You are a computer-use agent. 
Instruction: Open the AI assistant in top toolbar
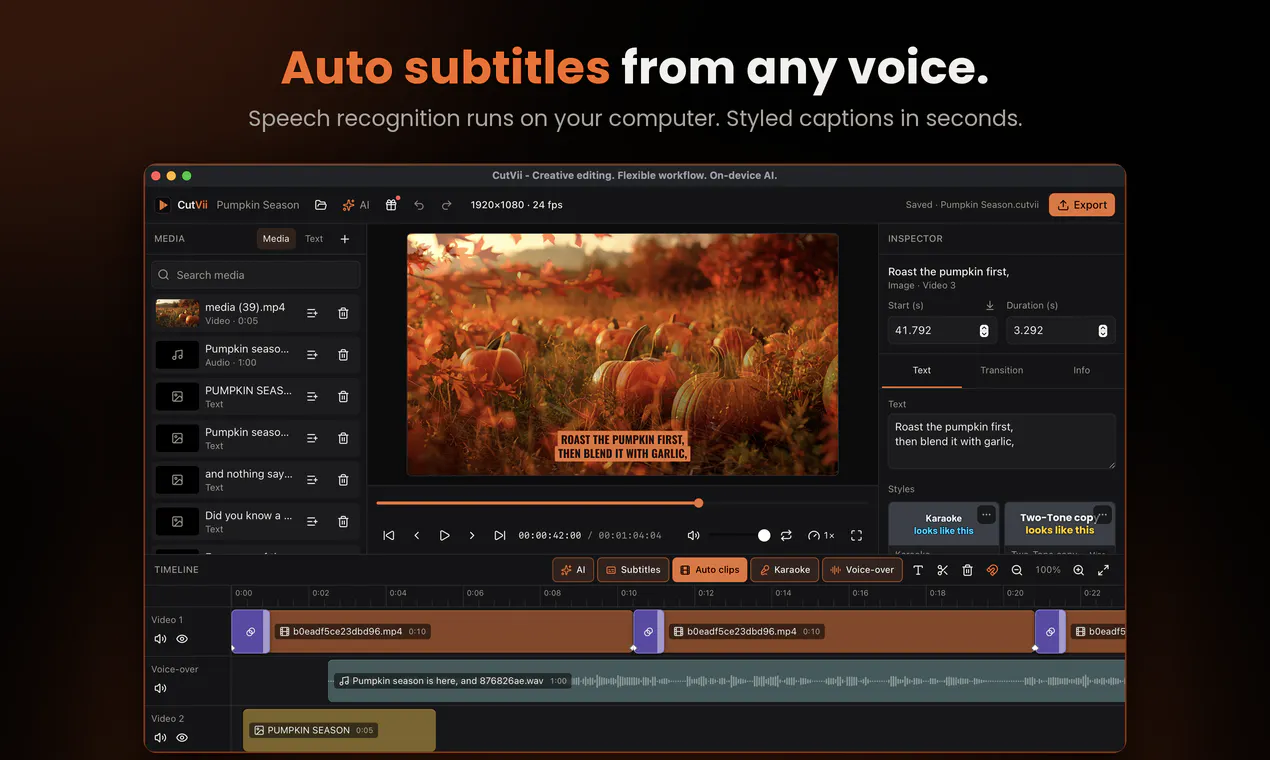356,205
